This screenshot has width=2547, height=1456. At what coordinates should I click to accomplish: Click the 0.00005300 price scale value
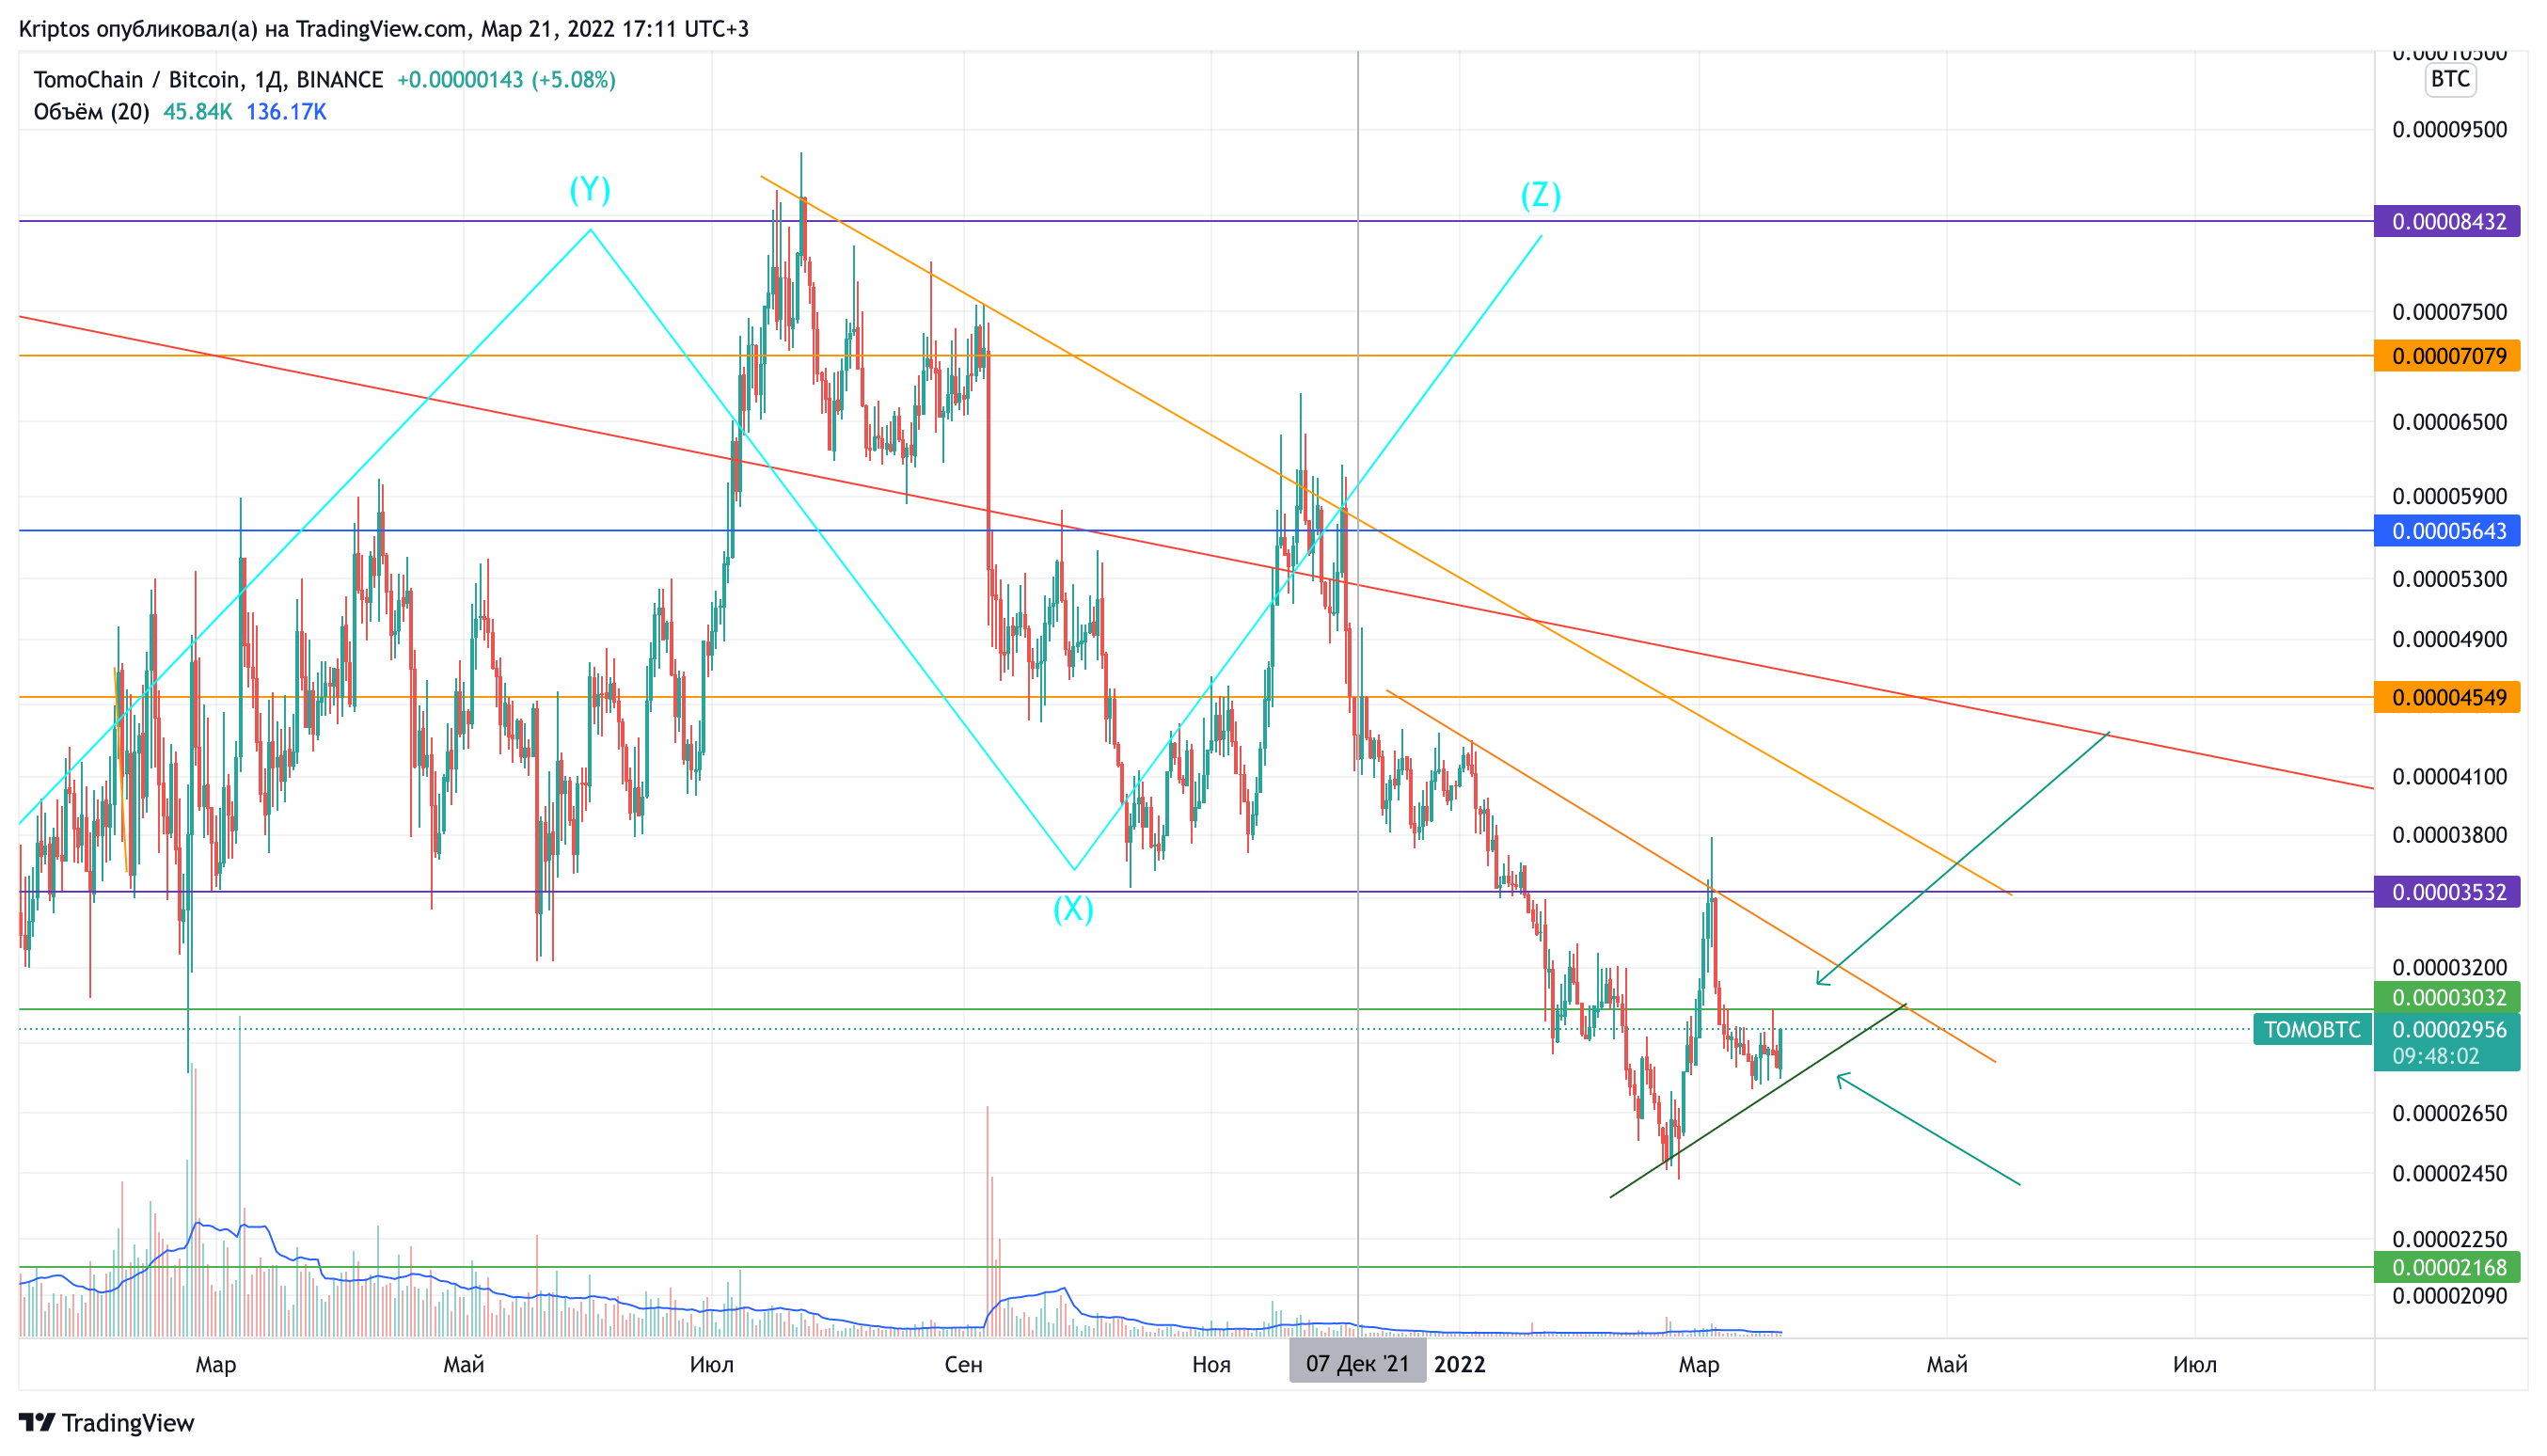click(x=2449, y=579)
